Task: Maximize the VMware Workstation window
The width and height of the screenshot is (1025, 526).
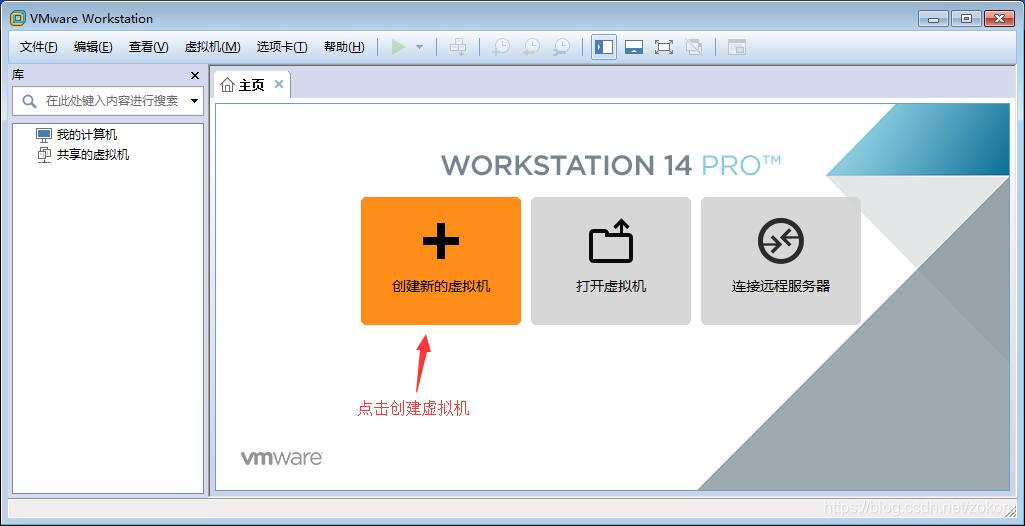Action: point(966,19)
